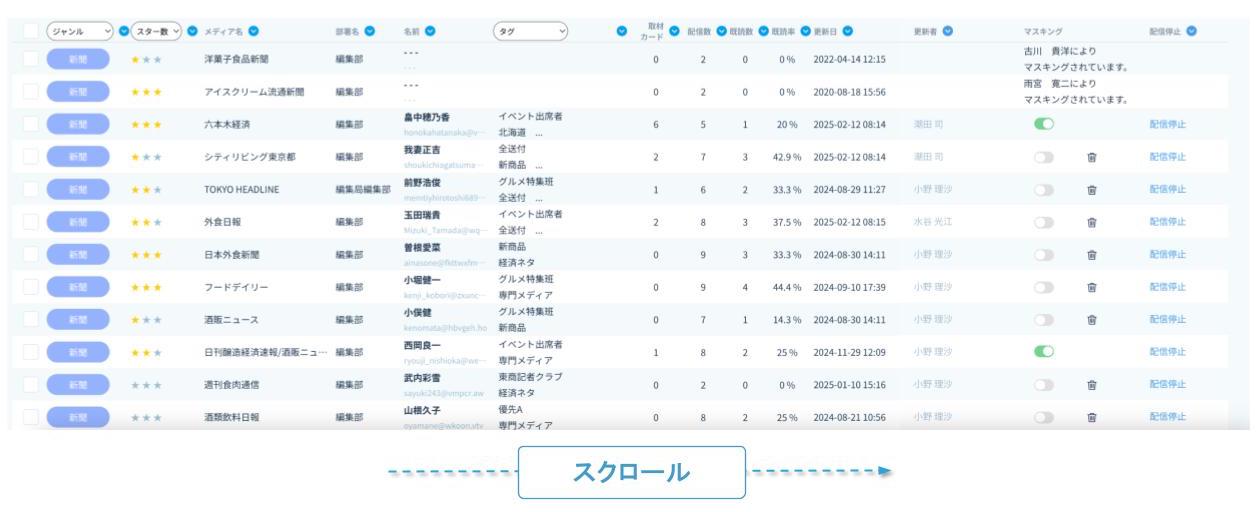Enable masking toggle for 日本外食新聞
The image size is (1257, 512).
click(x=1046, y=253)
